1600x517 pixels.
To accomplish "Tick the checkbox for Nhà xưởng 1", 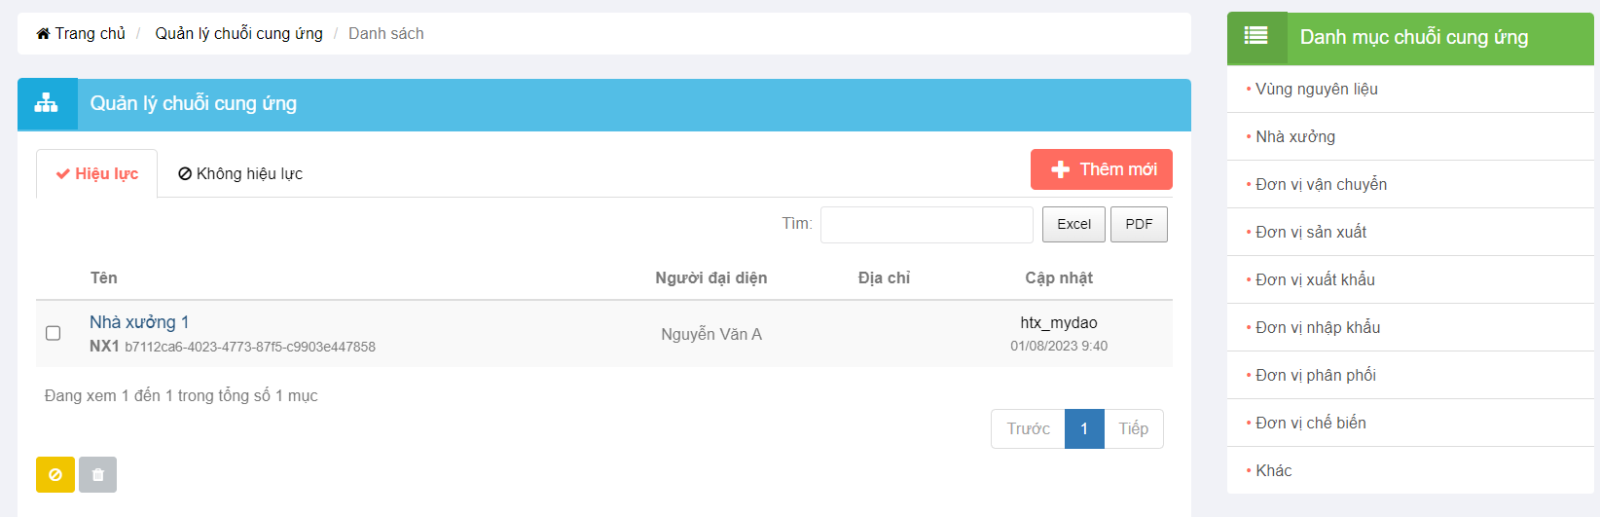I will [53, 333].
